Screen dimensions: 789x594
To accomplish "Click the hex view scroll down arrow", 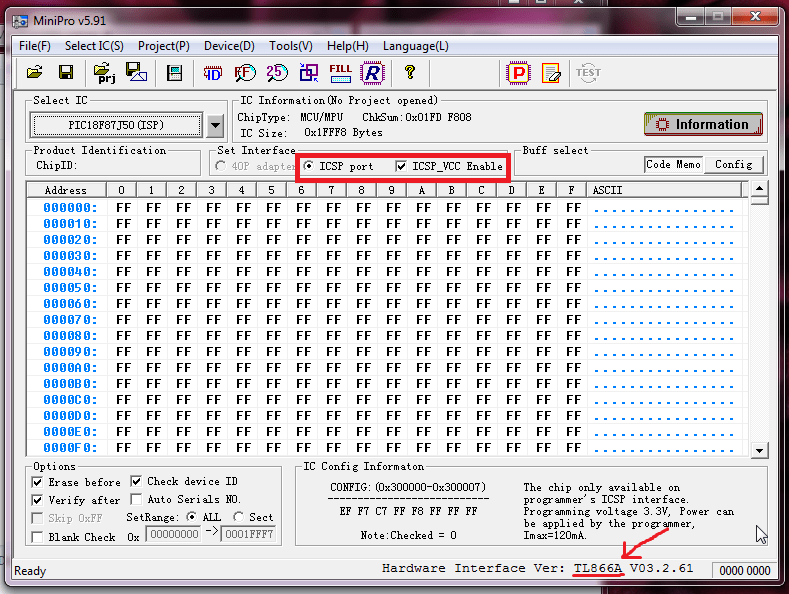I will (x=759, y=450).
